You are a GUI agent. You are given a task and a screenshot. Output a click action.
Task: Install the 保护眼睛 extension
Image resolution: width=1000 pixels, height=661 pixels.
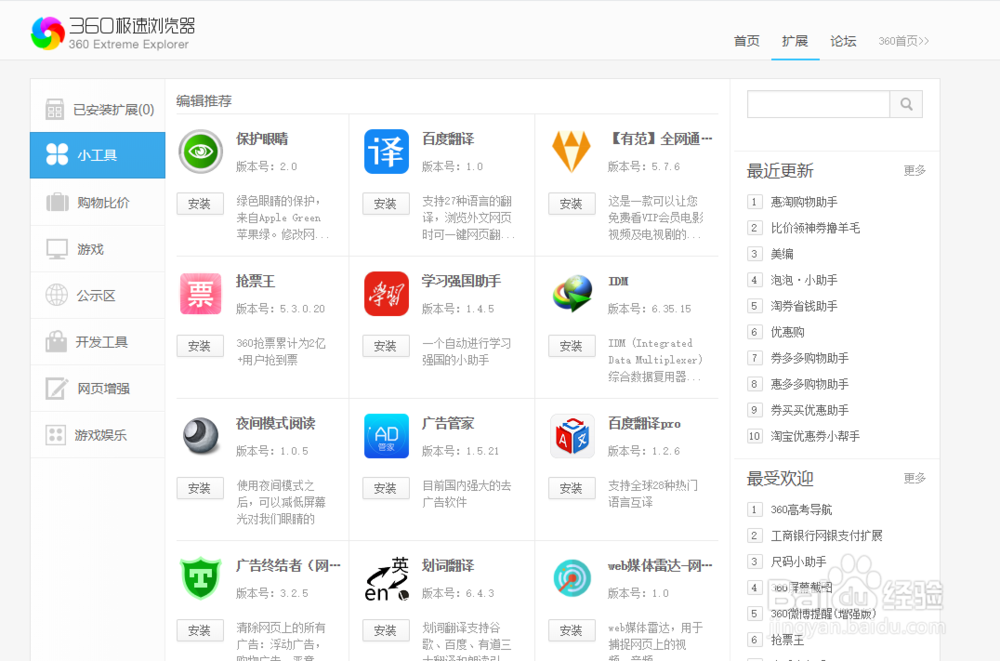pos(200,204)
